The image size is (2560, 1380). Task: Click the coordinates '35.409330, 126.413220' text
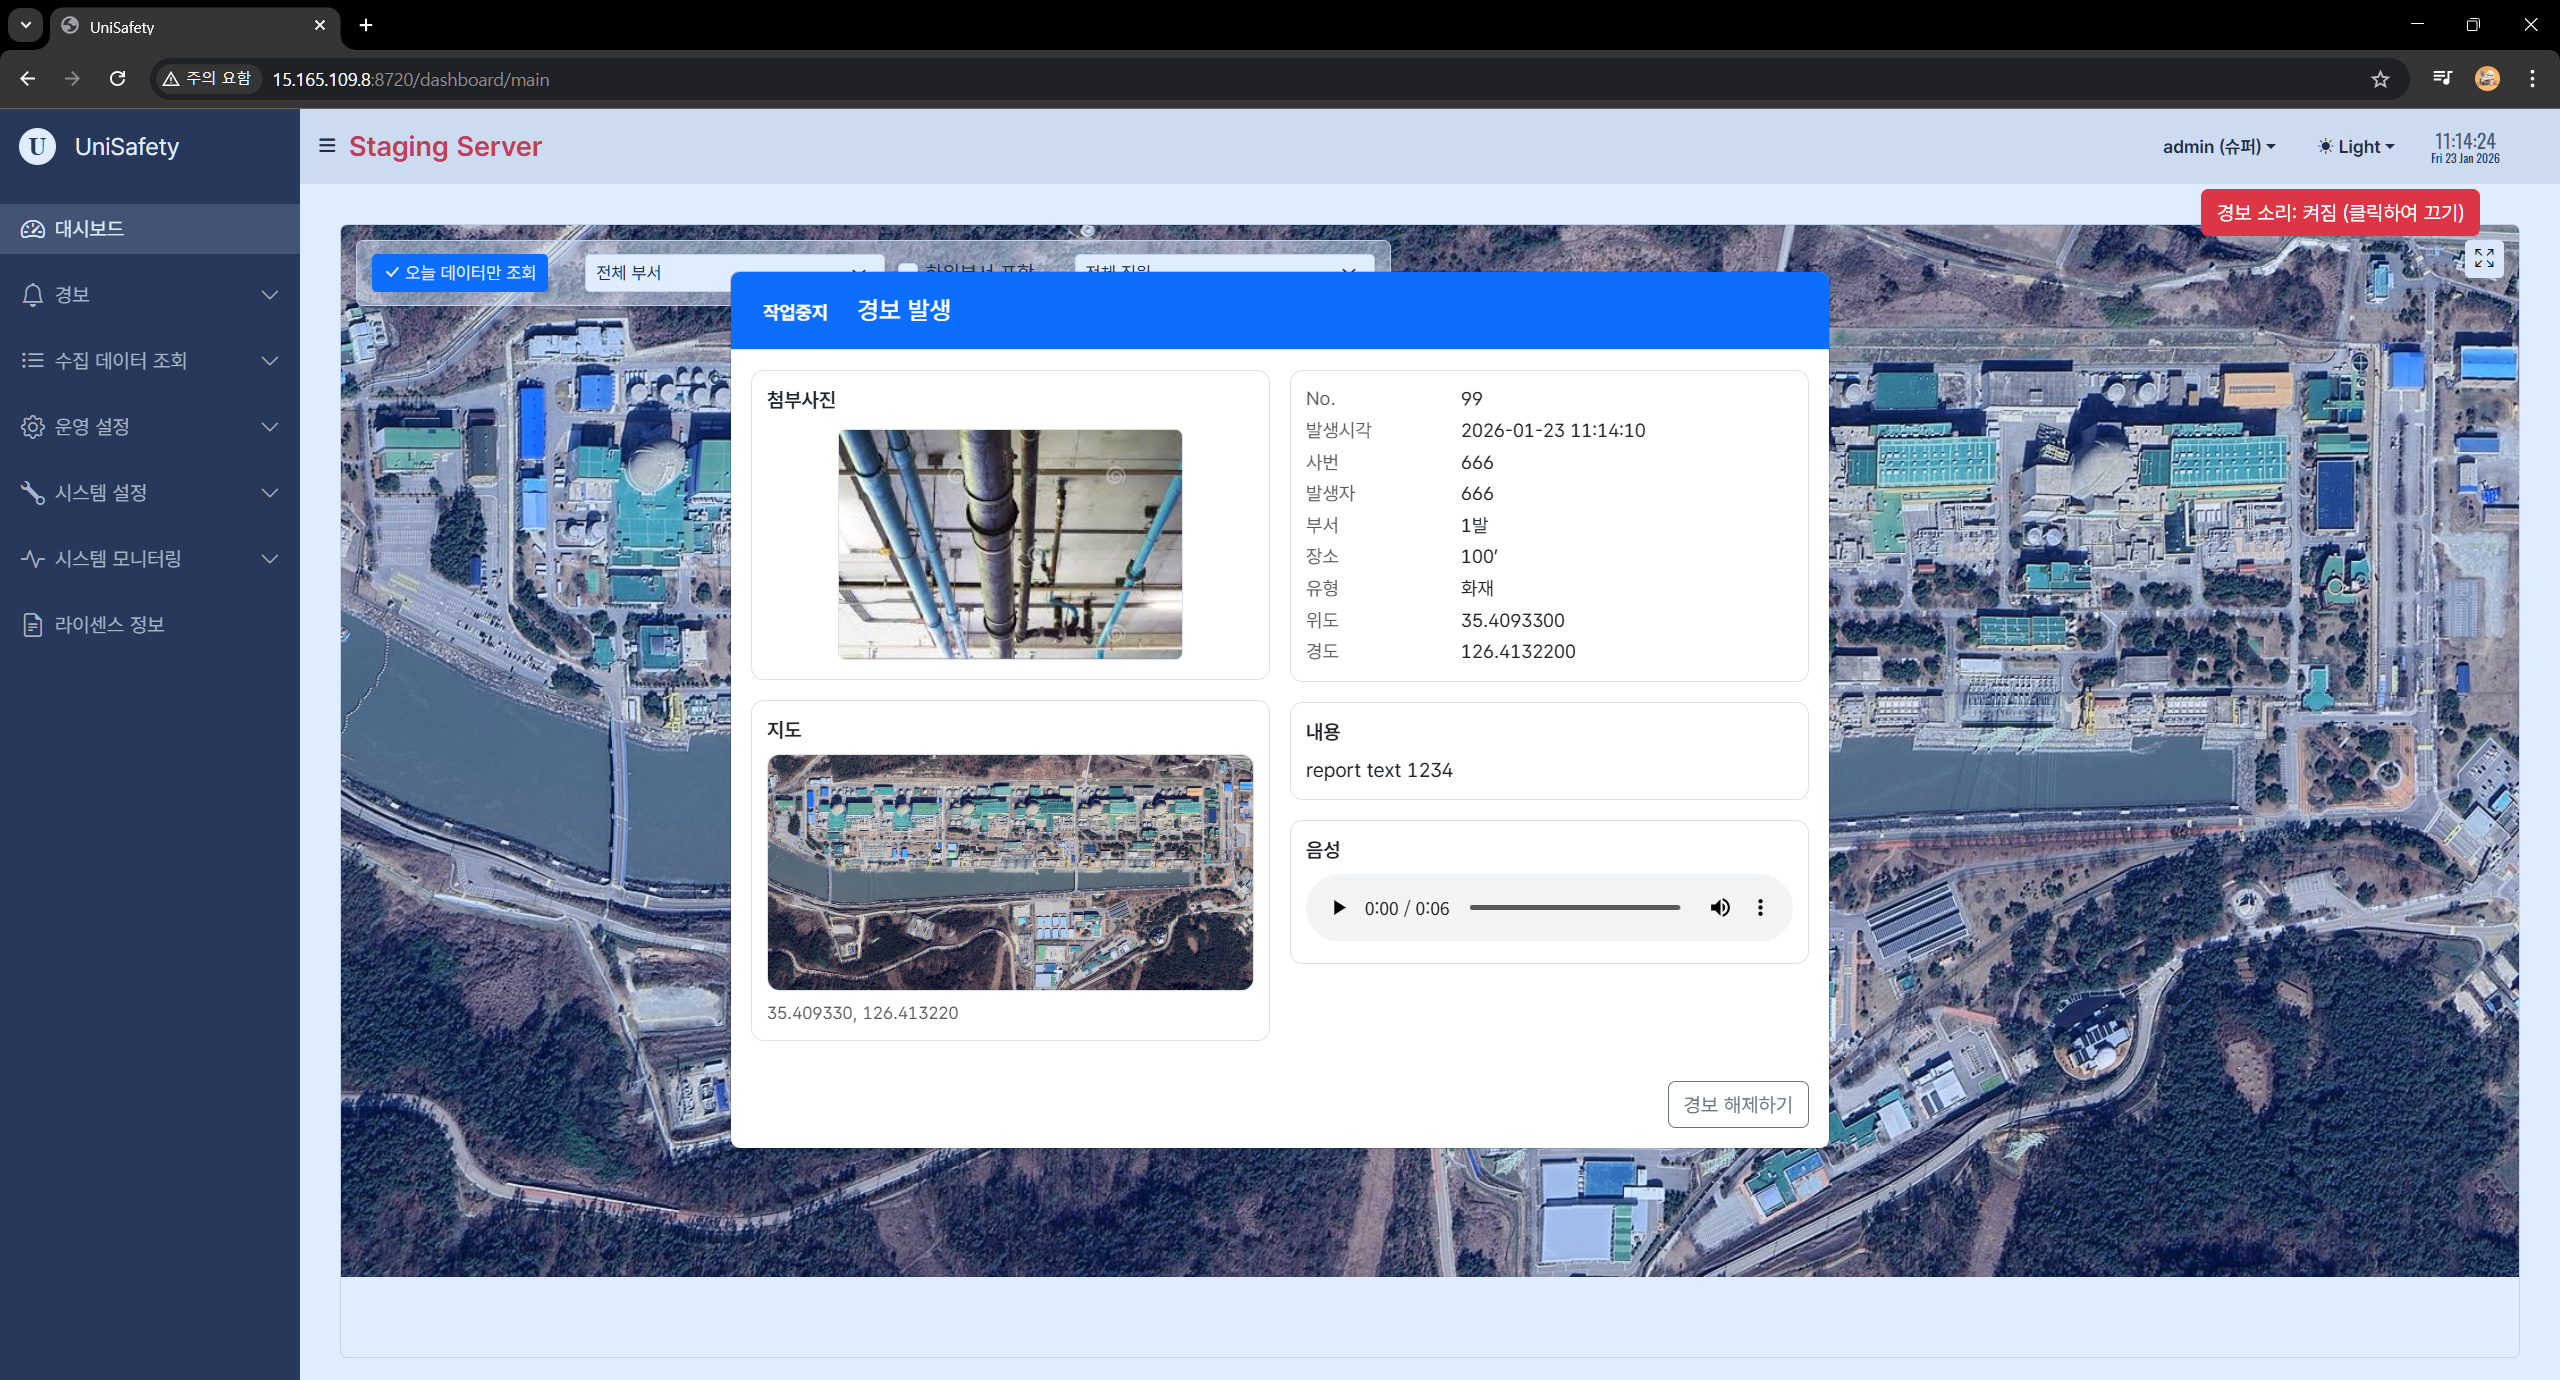pyautogui.click(x=862, y=1013)
